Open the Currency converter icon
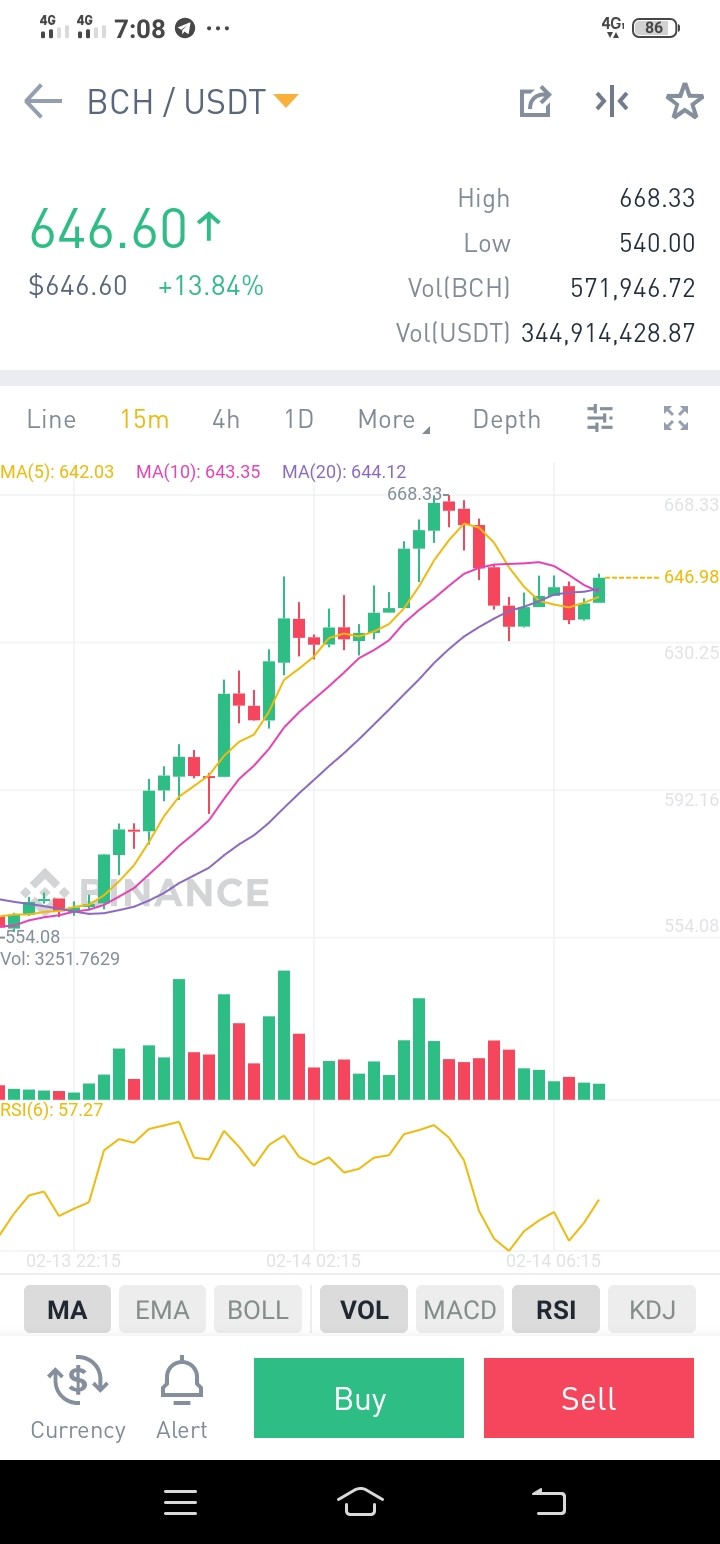 click(x=78, y=1381)
